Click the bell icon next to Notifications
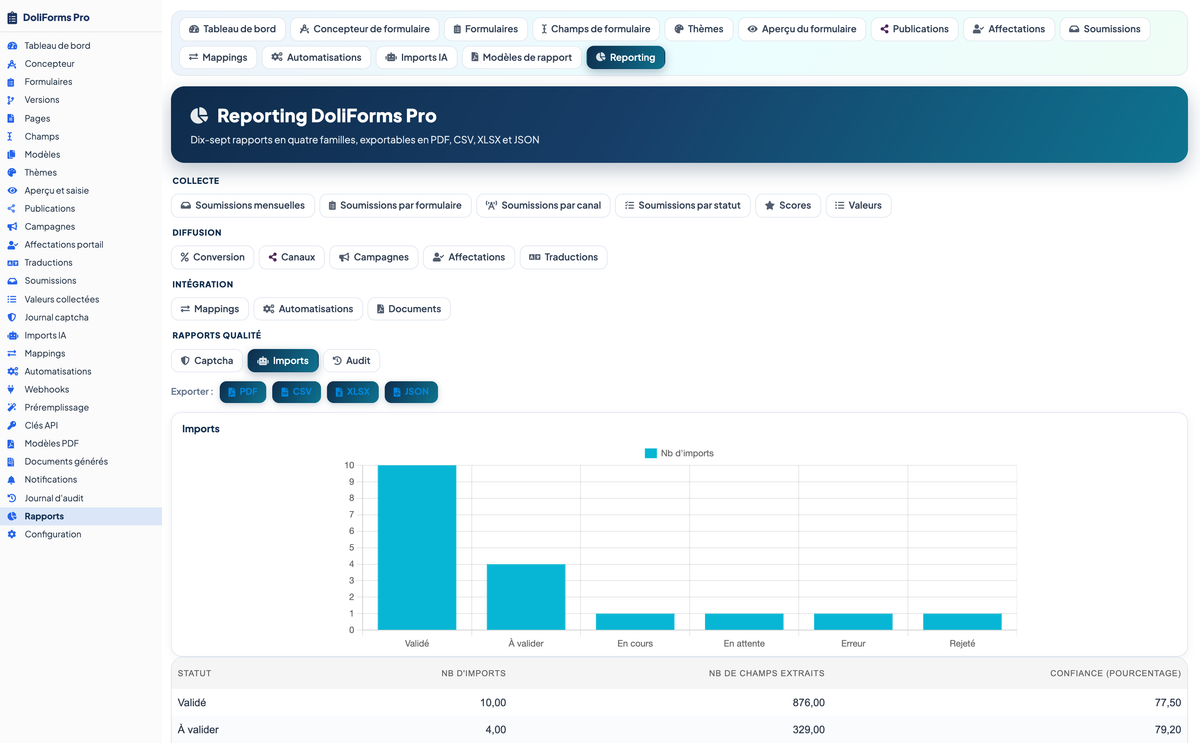The height and width of the screenshot is (743, 1200). (12, 480)
